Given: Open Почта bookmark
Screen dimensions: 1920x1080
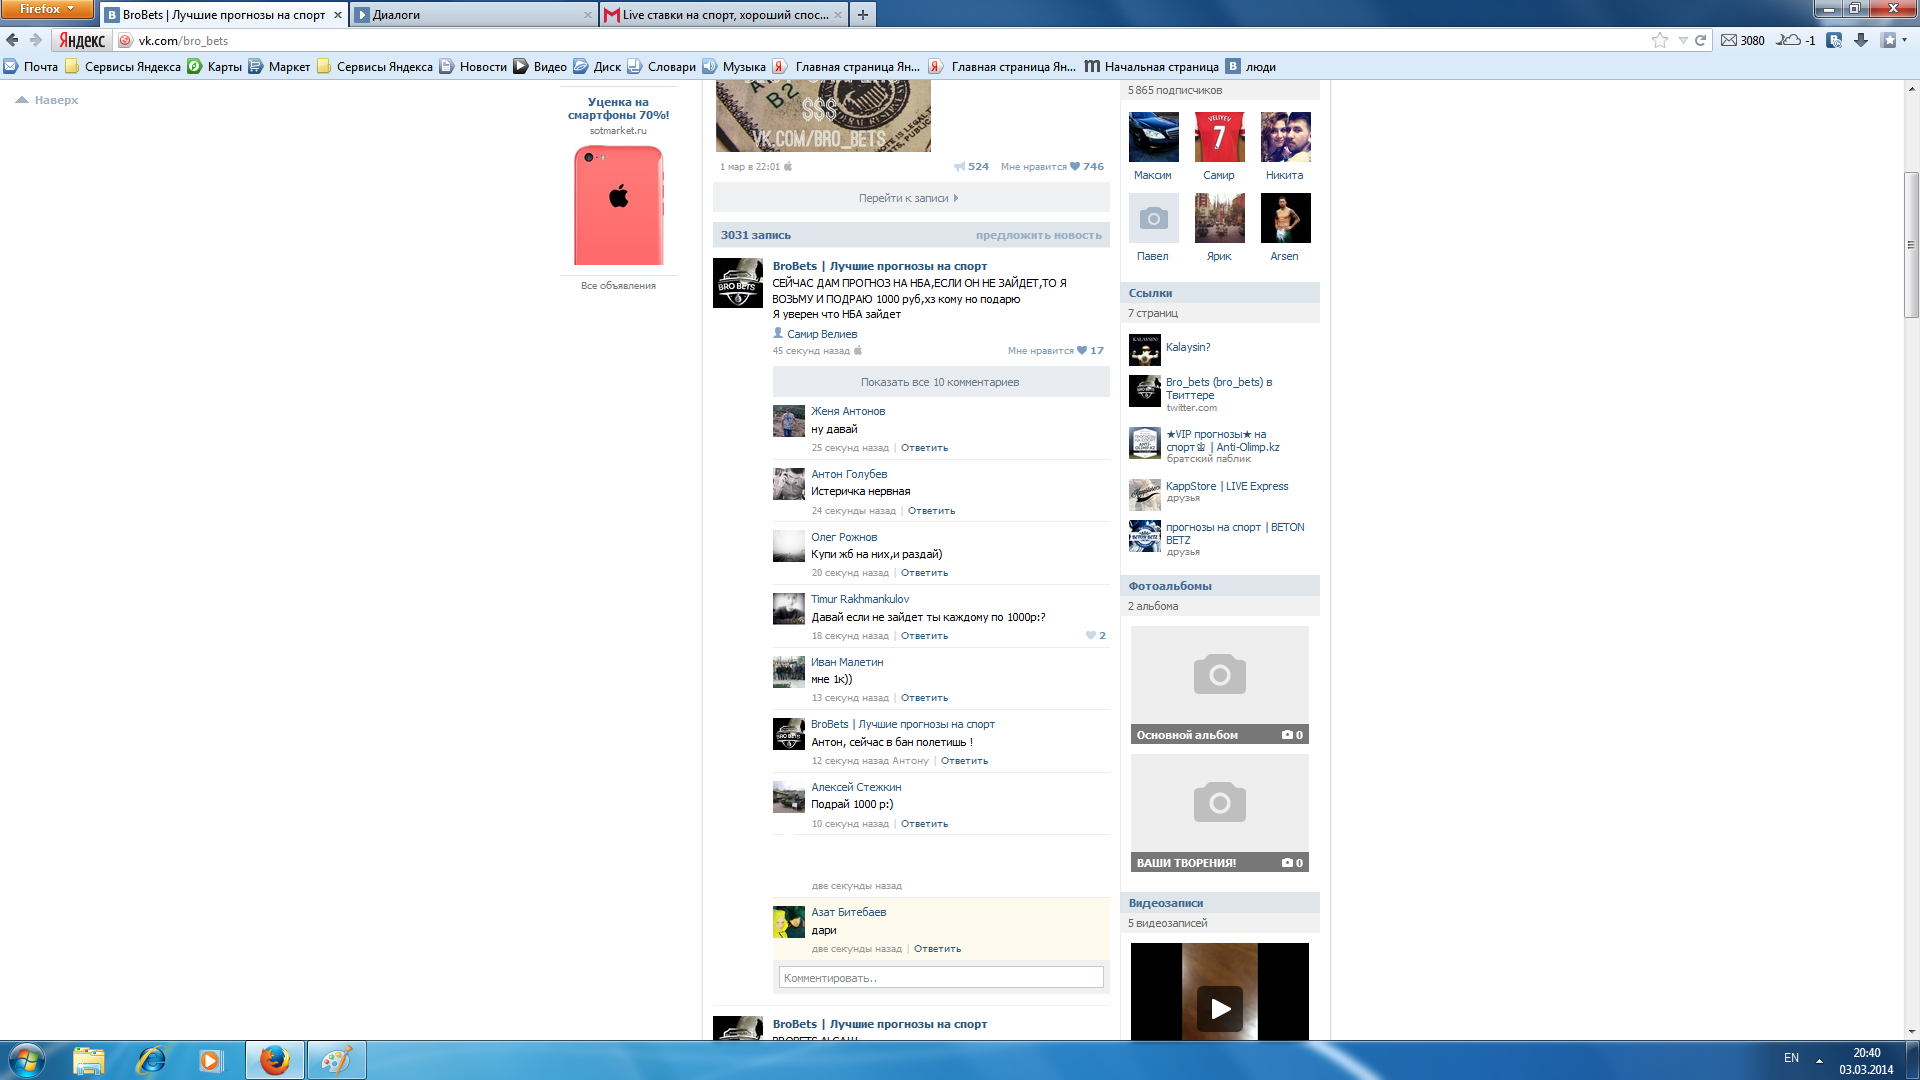Looking at the screenshot, I should pyautogui.click(x=31, y=67).
